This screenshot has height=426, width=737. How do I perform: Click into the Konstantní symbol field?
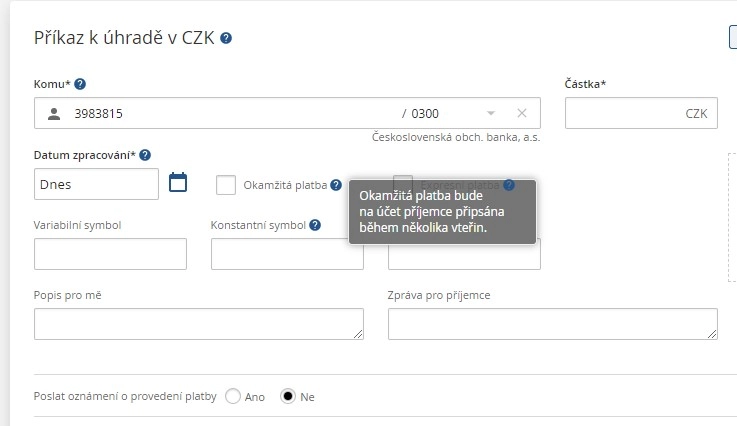click(287, 254)
